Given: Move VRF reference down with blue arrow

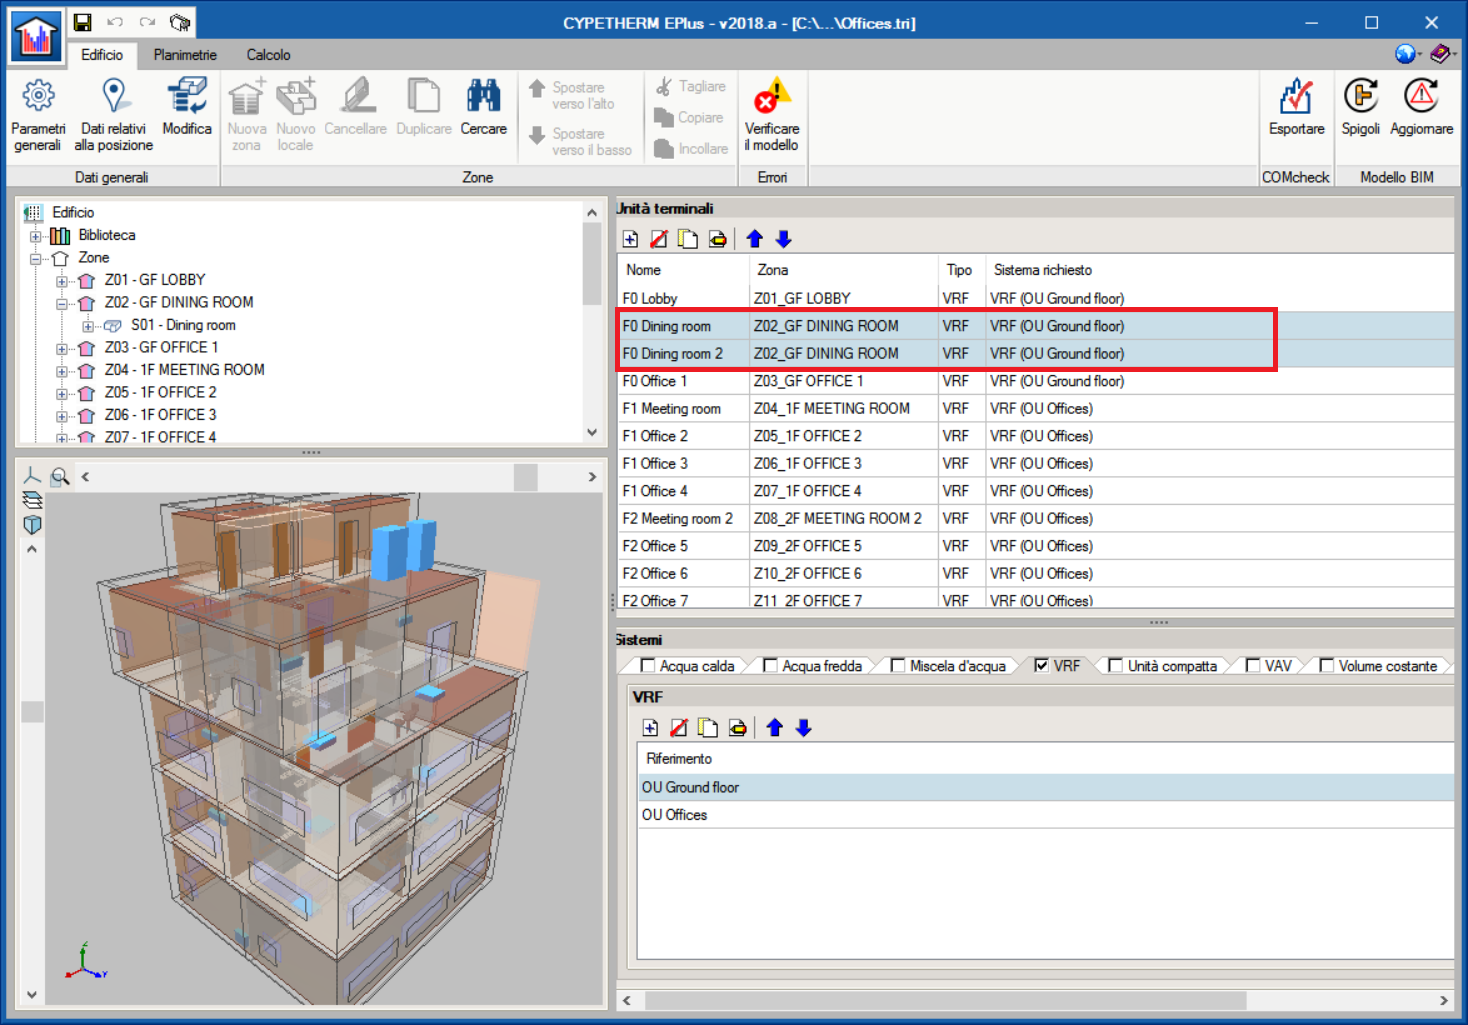Looking at the screenshot, I should tap(804, 728).
